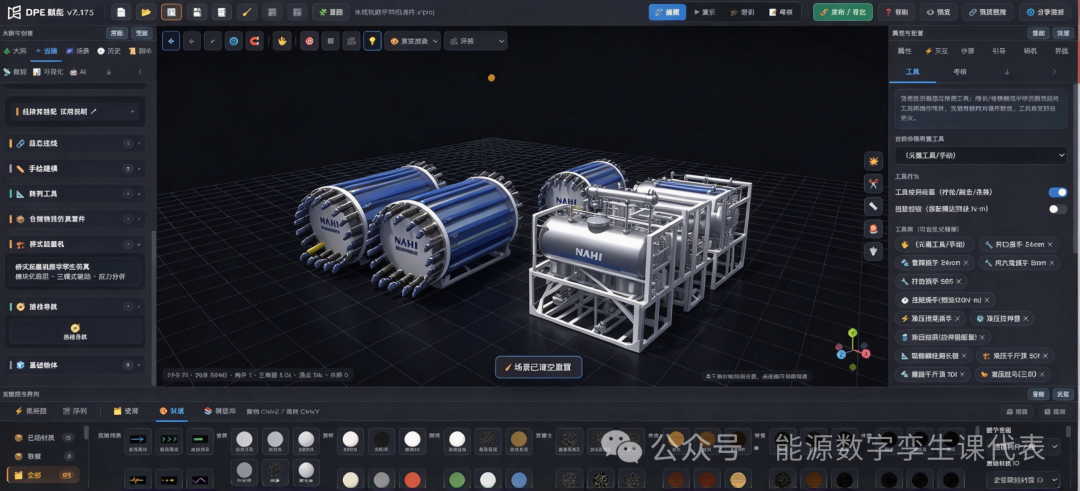Expand the section with the chain link icon
The width and height of the screenshot is (1080, 491).
pyautogui.click(x=76, y=143)
